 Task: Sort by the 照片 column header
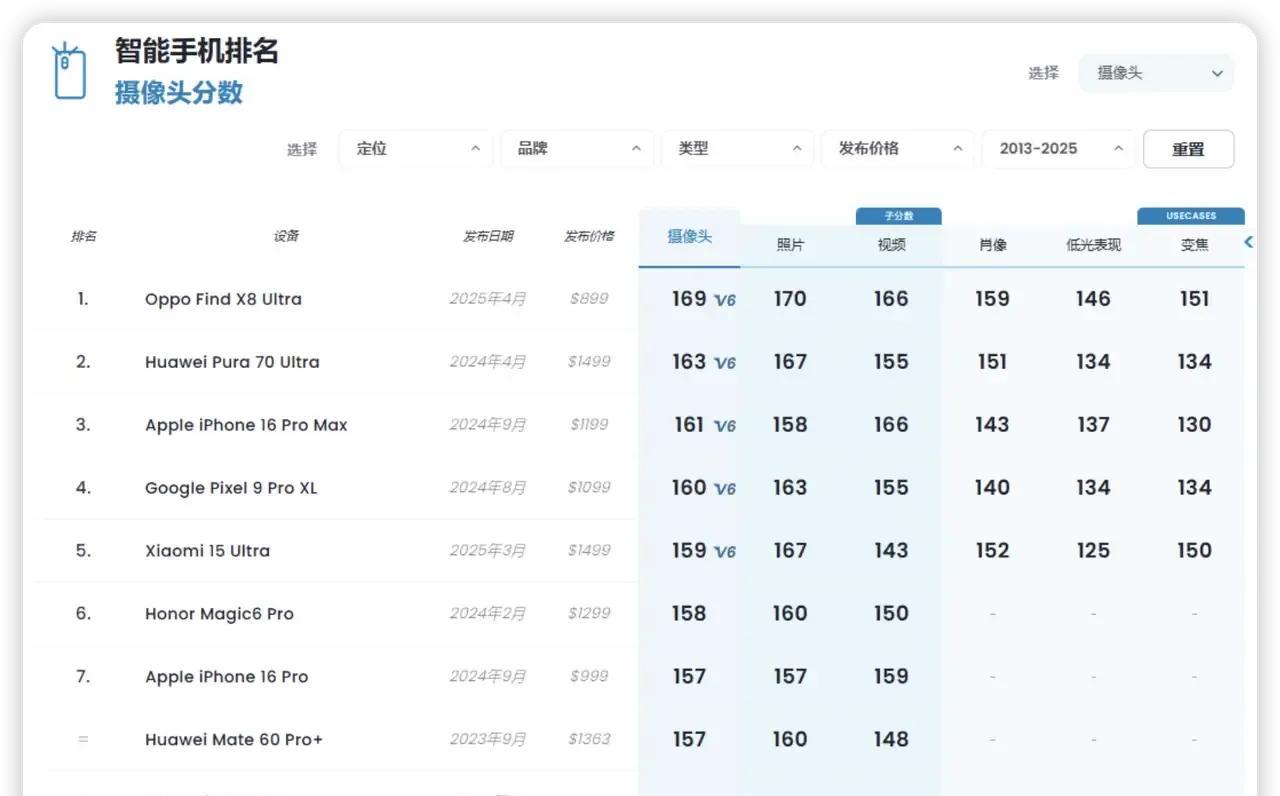pyautogui.click(x=790, y=245)
